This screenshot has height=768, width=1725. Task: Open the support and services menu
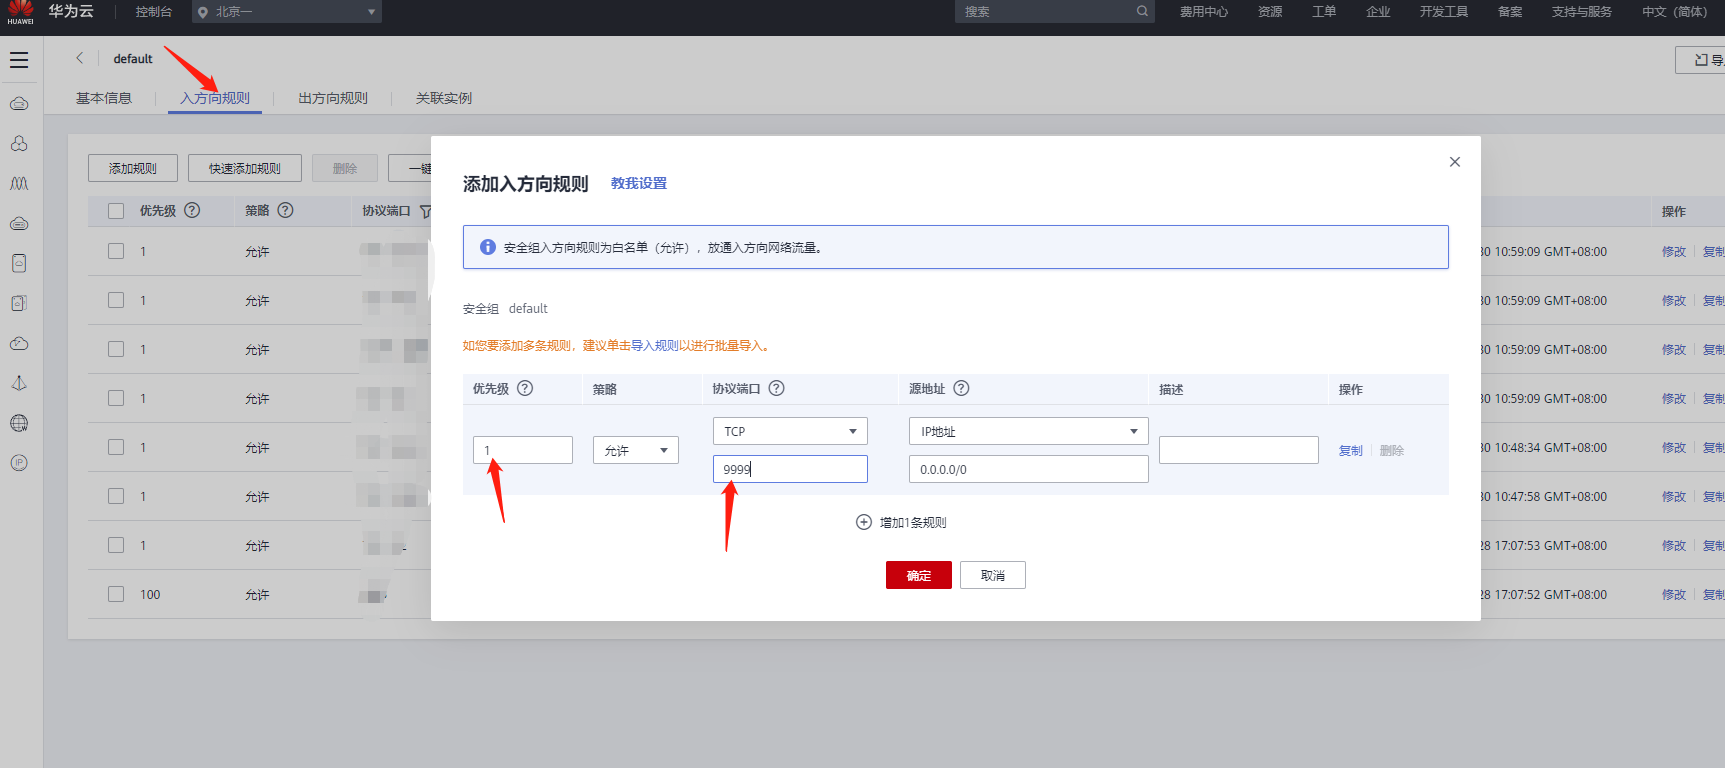pyautogui.click(x=1582, y=12)
